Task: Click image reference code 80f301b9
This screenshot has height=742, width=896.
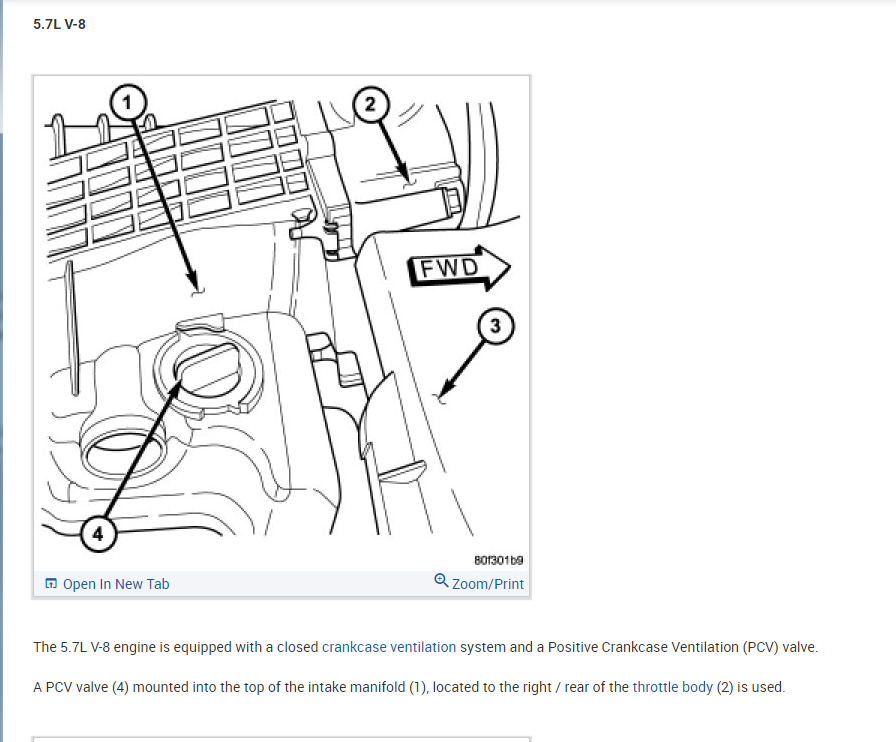Action: tap(498, 560)
